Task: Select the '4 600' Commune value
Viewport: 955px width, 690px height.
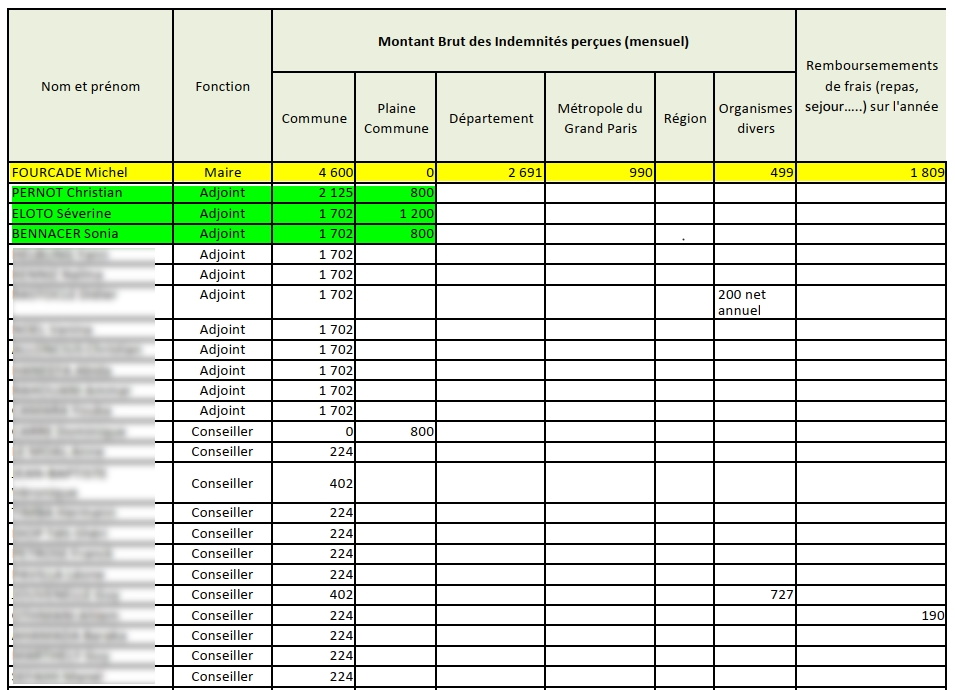Action: click(x=314, y=172)
